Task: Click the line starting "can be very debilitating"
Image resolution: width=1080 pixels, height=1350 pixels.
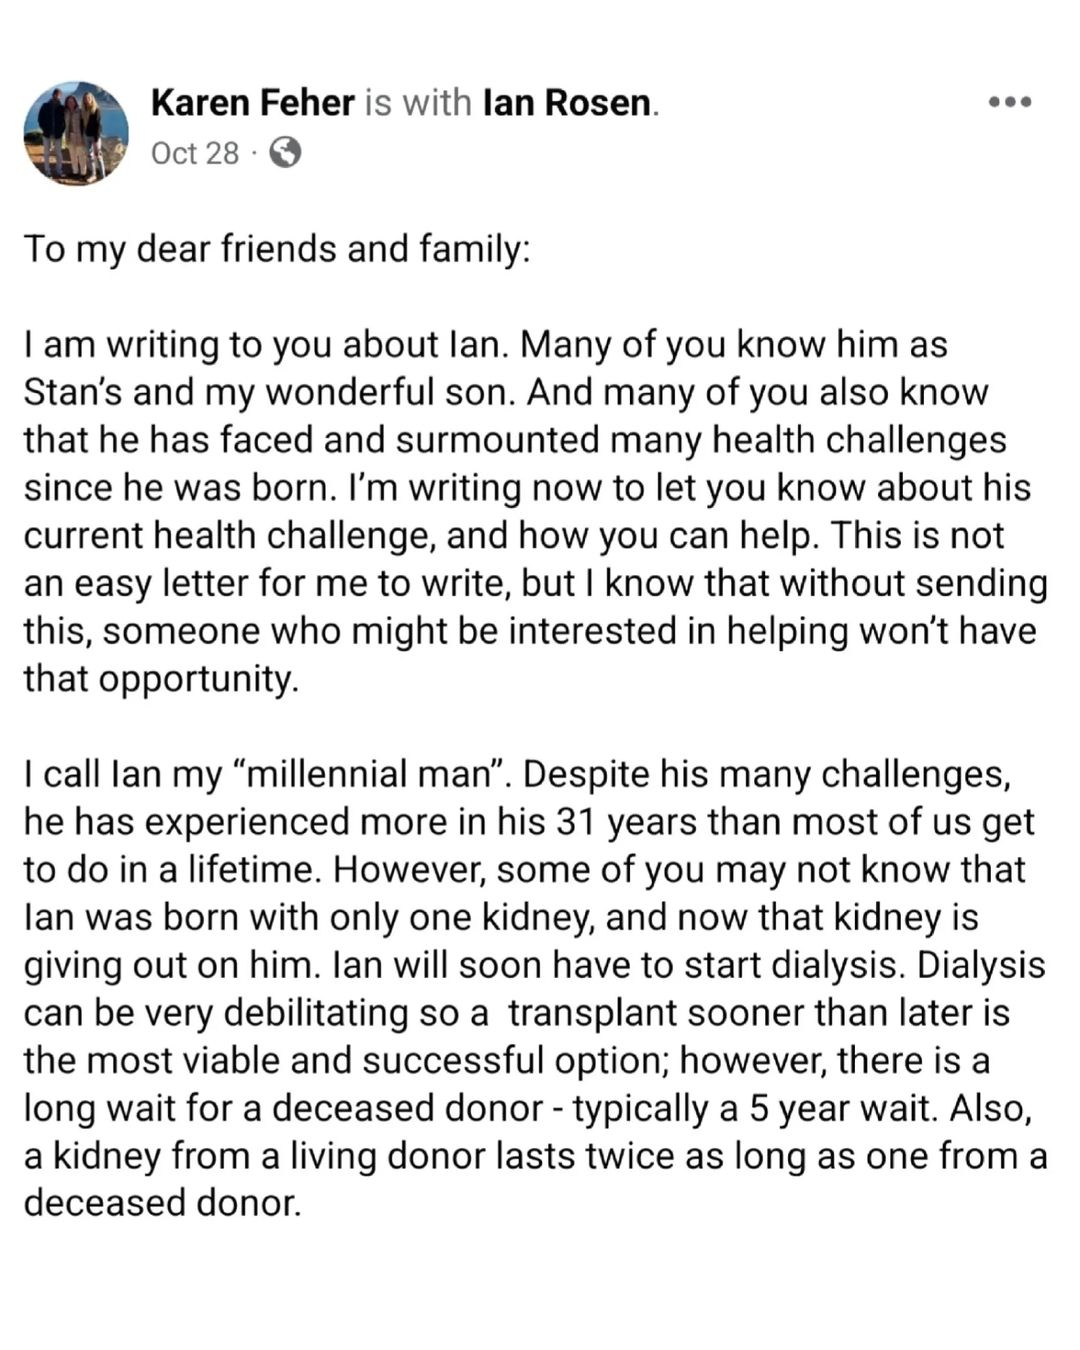Action: (516, 1013)
